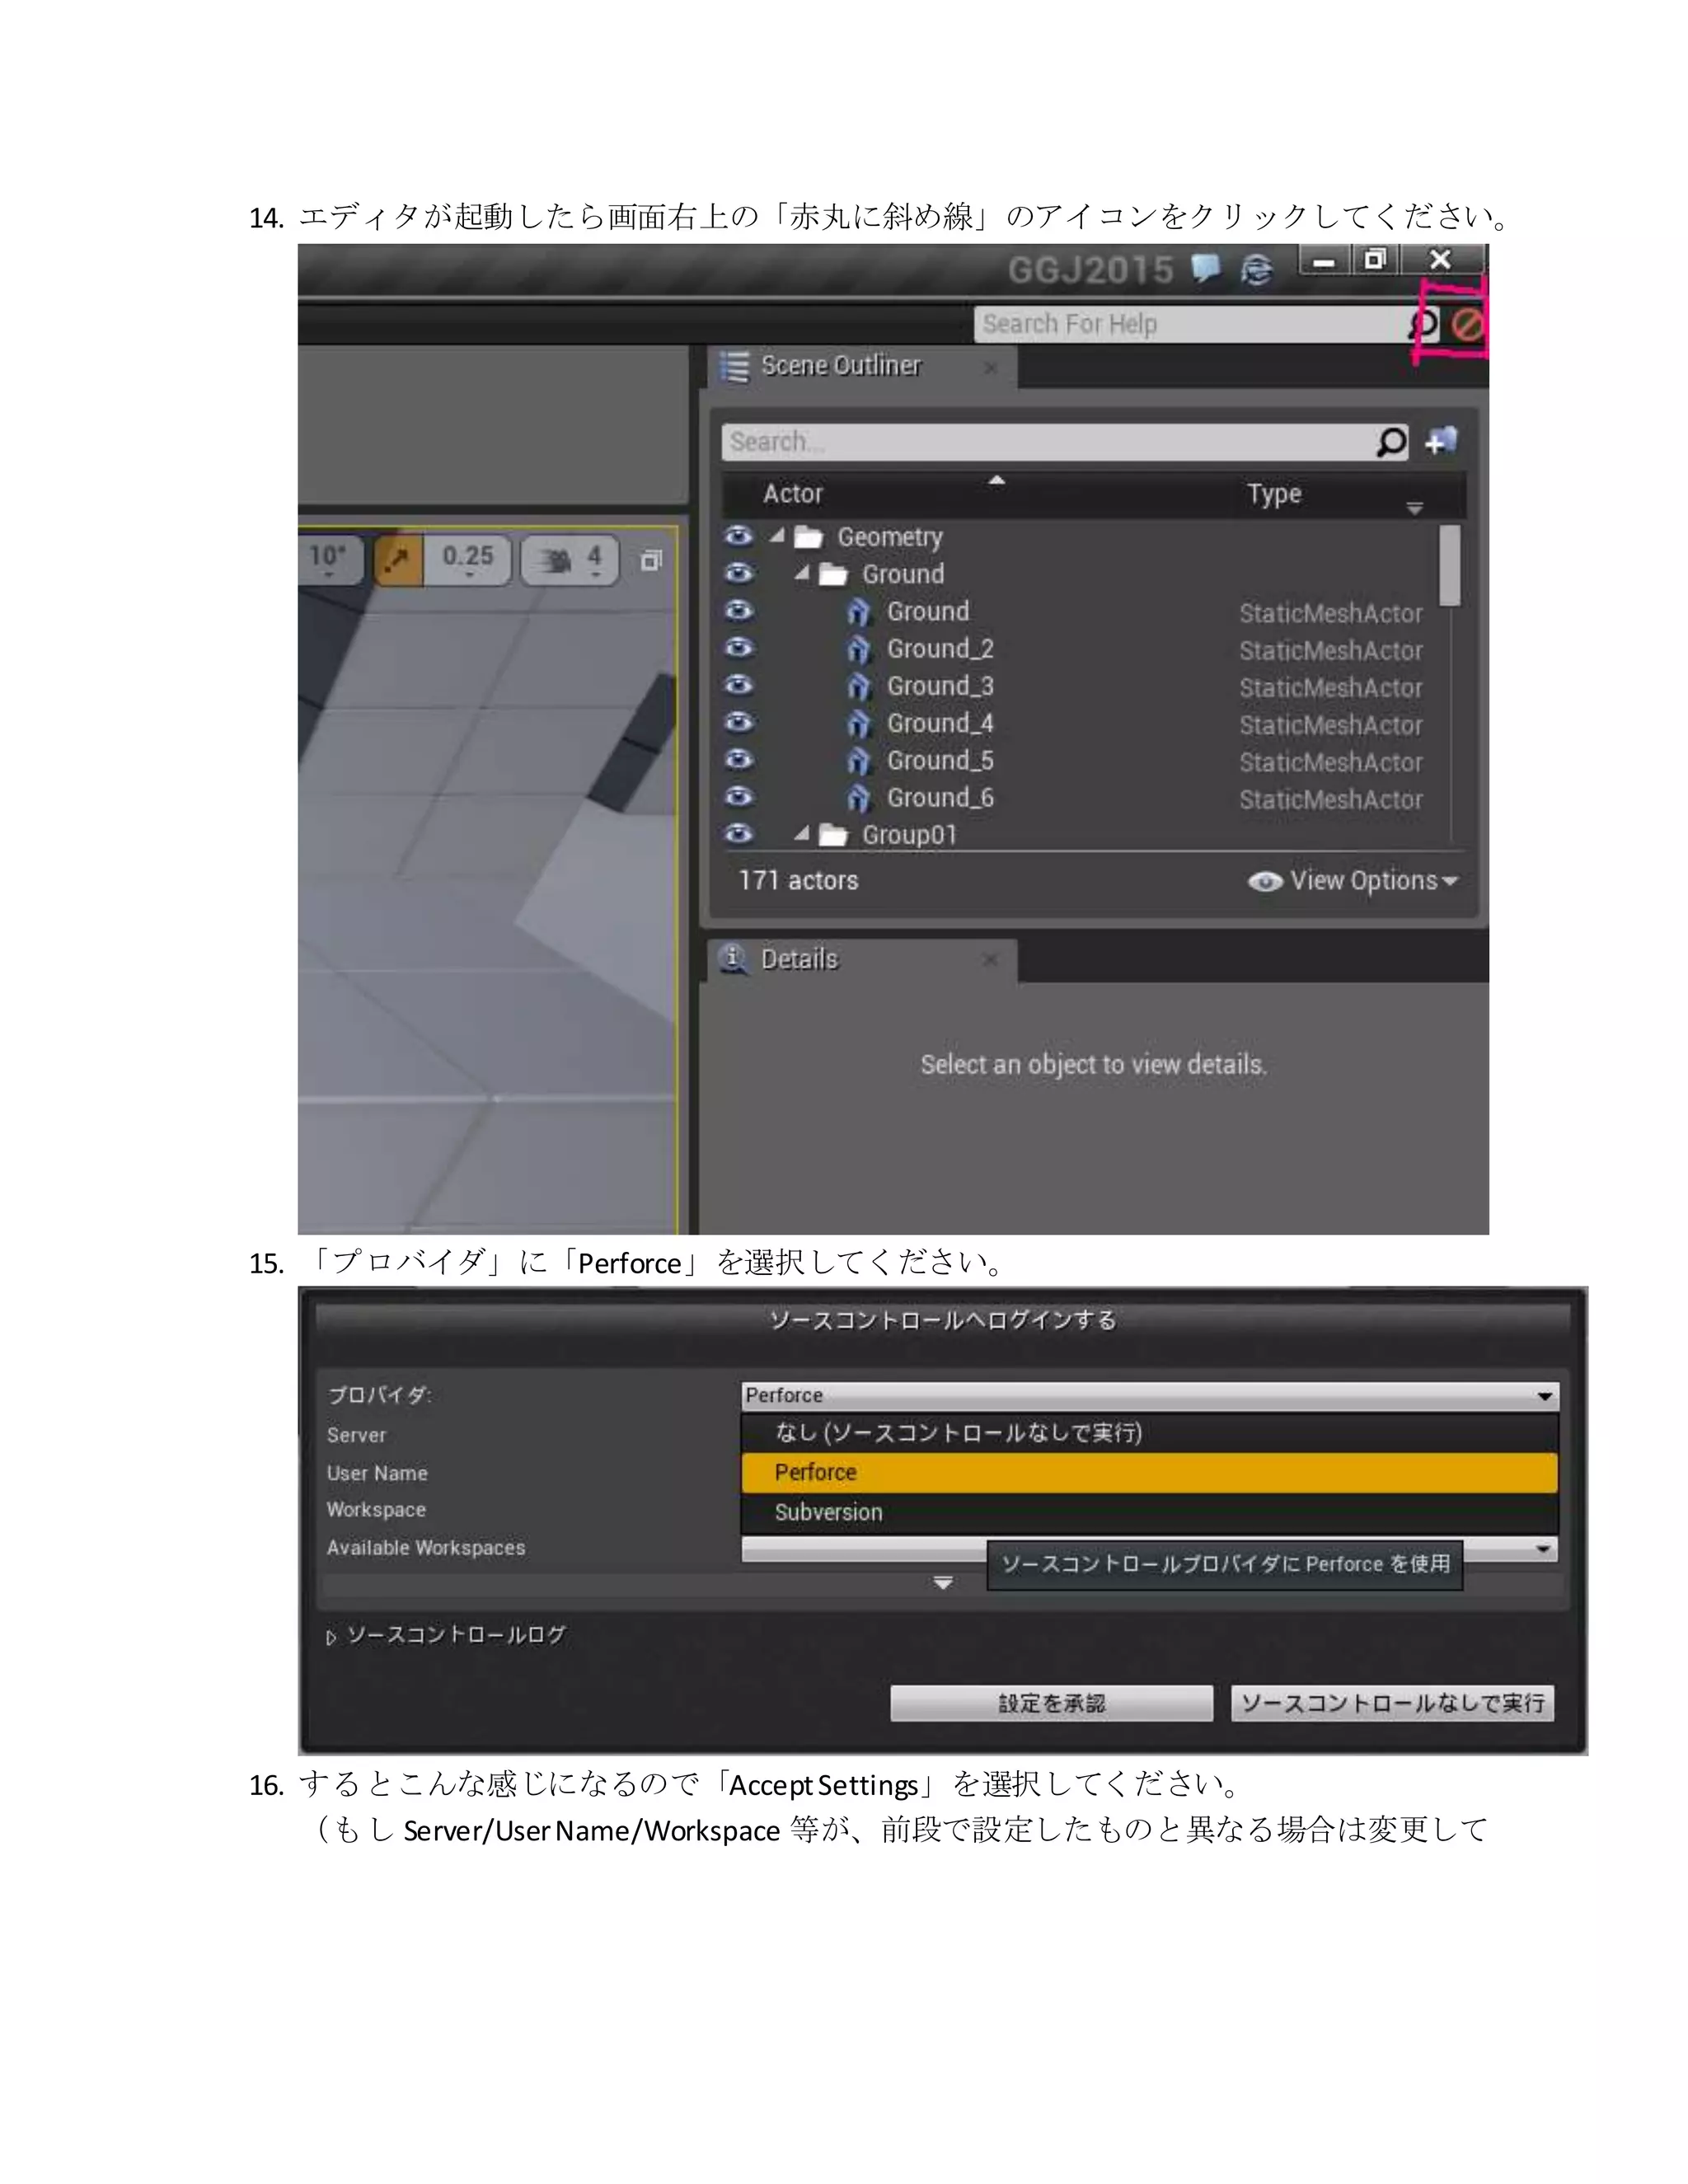This screenshot has height=2184, width=1688.
Task: Hide the Ground_3 actor
Action: (738, 685)
